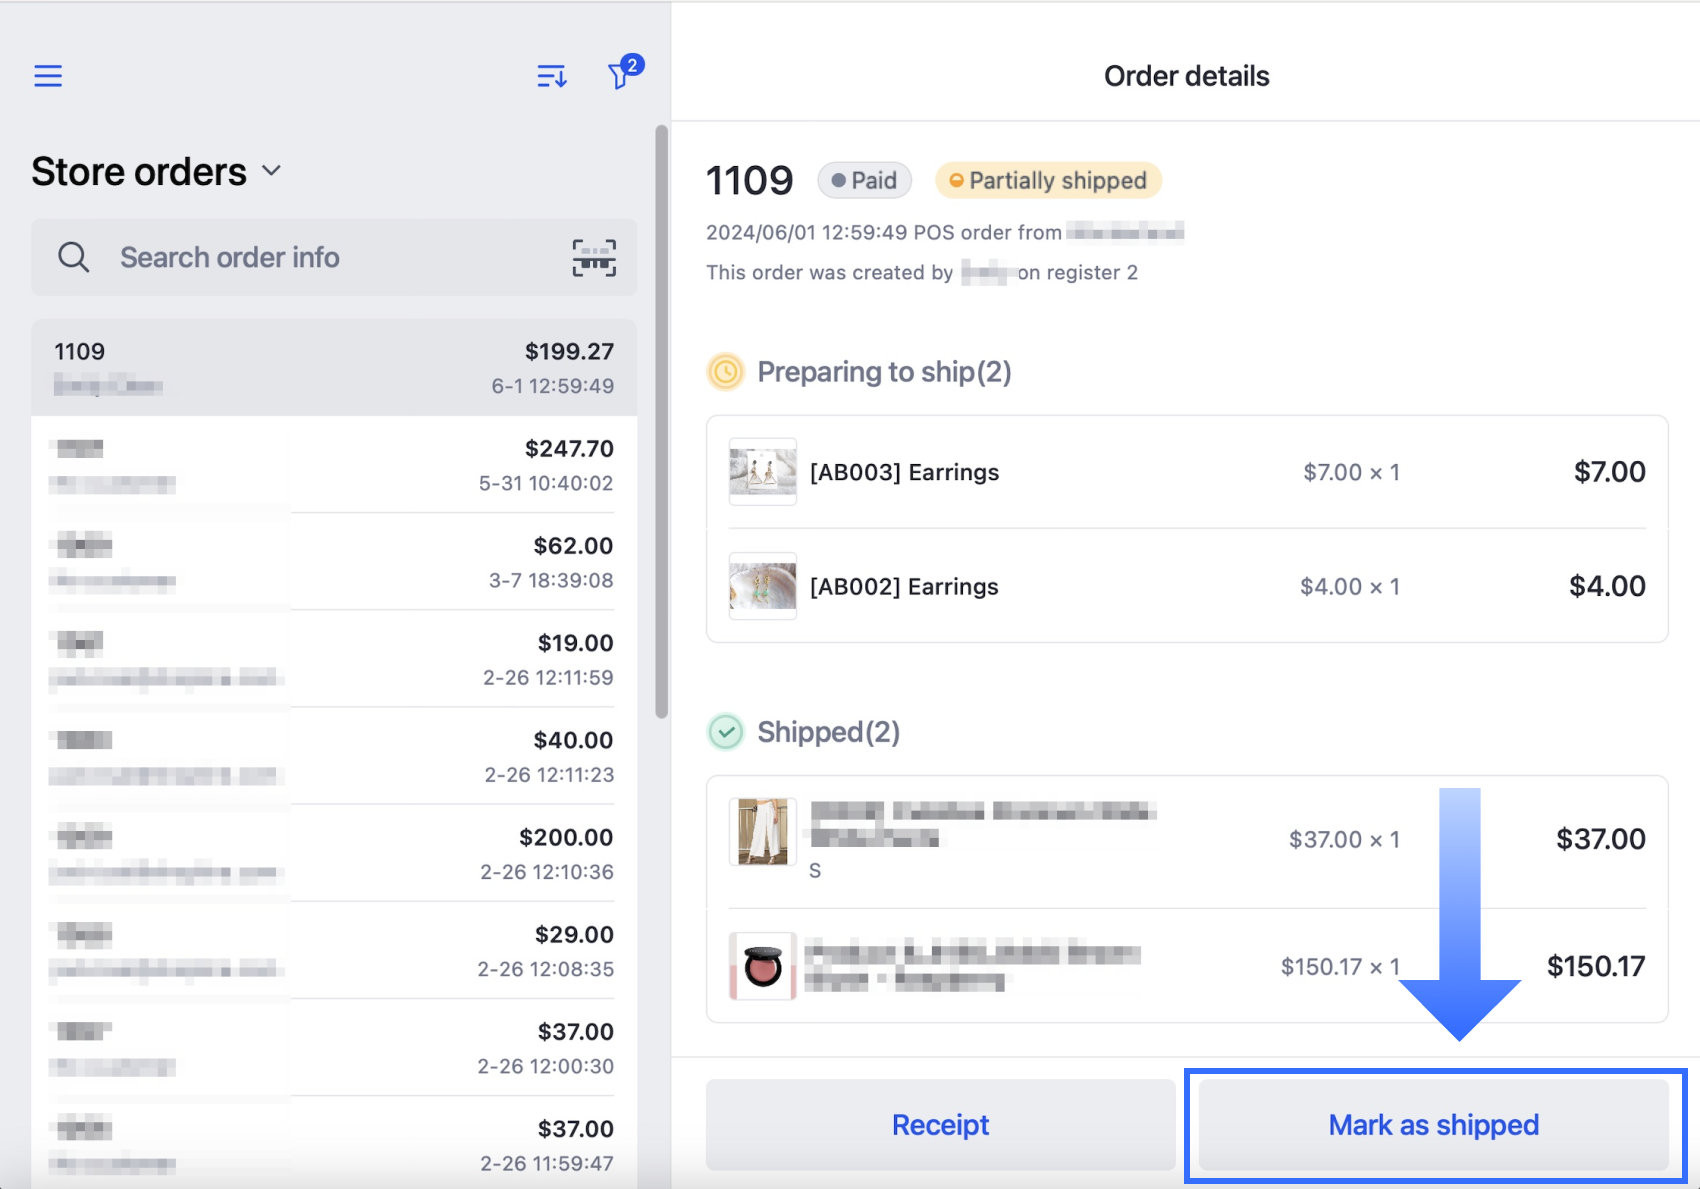This screenshot has width=1700, height=1189.
Task: Open the barcode scanner icon
Action: click(x=594, y=257)
